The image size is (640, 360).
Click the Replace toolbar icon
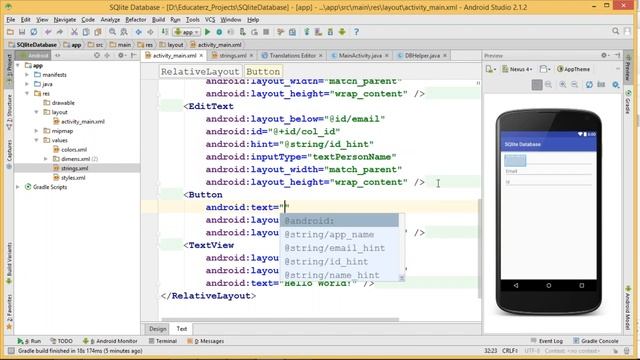[x=124, y=32]
